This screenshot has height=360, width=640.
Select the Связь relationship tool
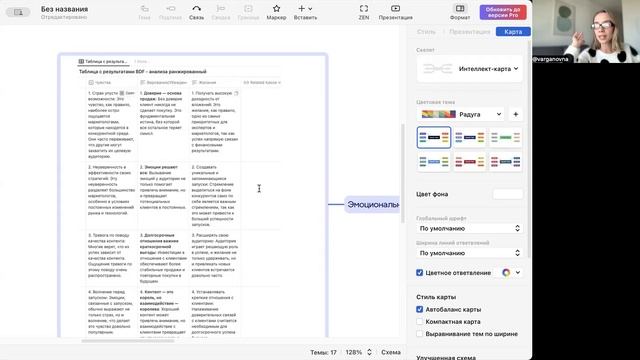196,12
